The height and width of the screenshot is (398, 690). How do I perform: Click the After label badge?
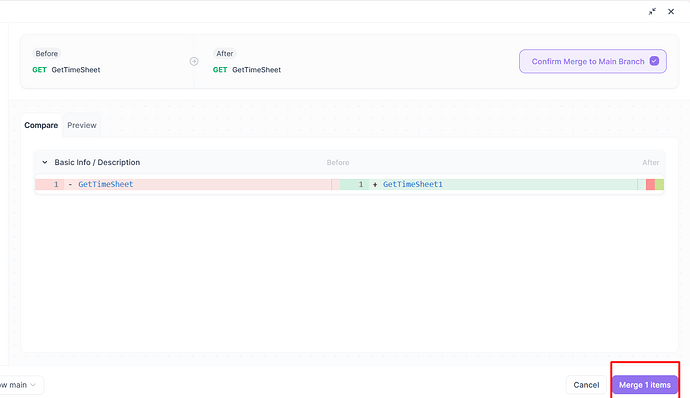point(224,53)
